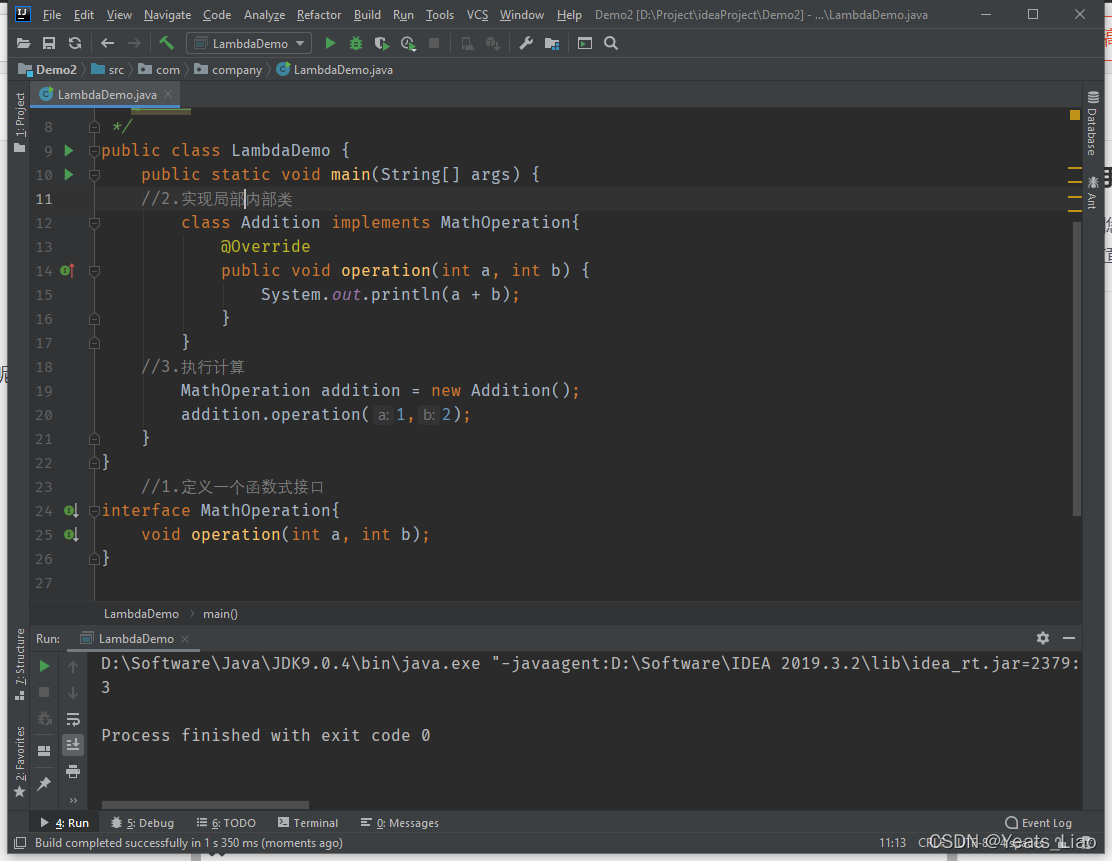Navigate back with the left arrow icon
The width and height of the screenshot is (1112, 861).
[108, 44]
